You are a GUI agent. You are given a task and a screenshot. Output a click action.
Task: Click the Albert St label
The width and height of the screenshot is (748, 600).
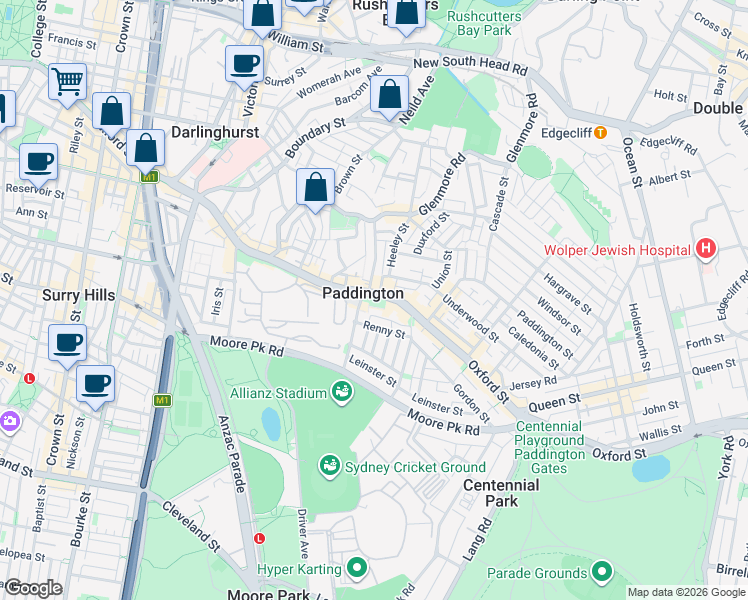point(670,178)
